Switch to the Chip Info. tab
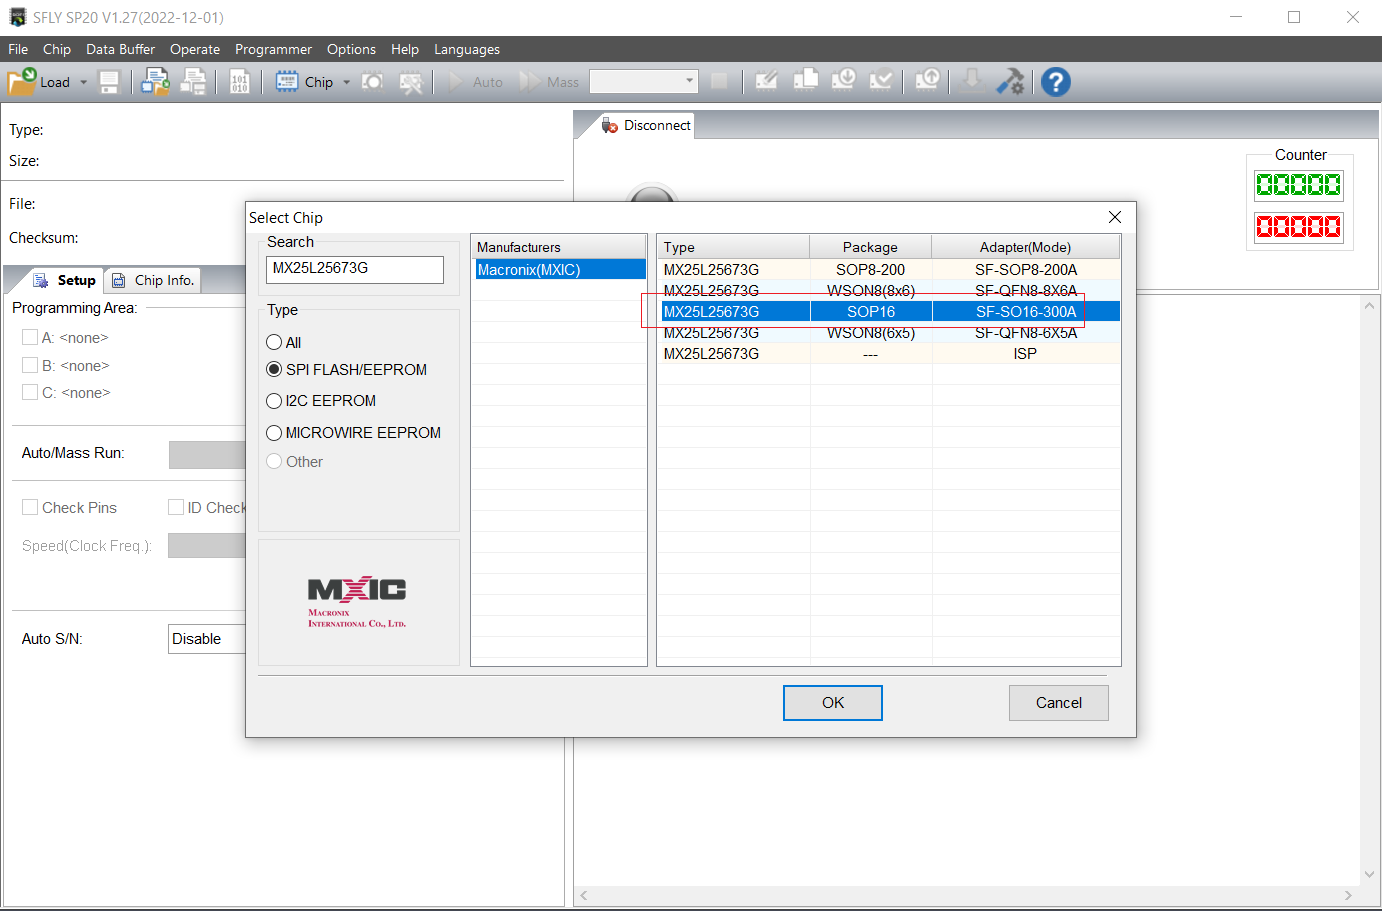 pos(153,280)
